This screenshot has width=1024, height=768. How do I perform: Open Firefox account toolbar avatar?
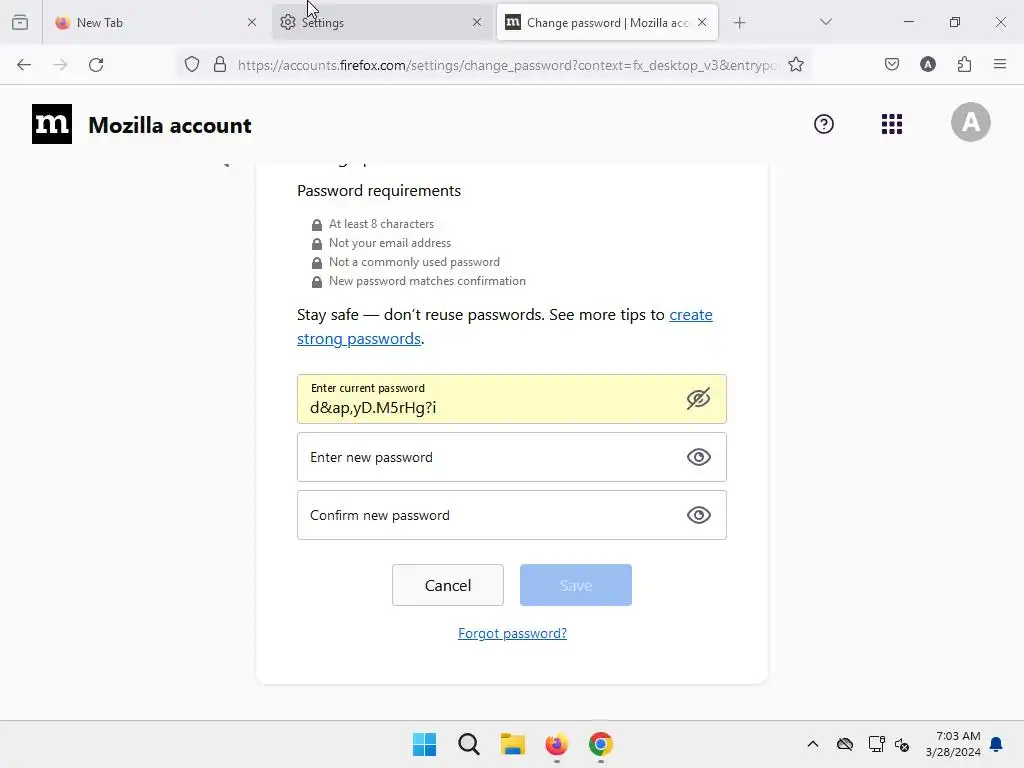tap(928, 64)
